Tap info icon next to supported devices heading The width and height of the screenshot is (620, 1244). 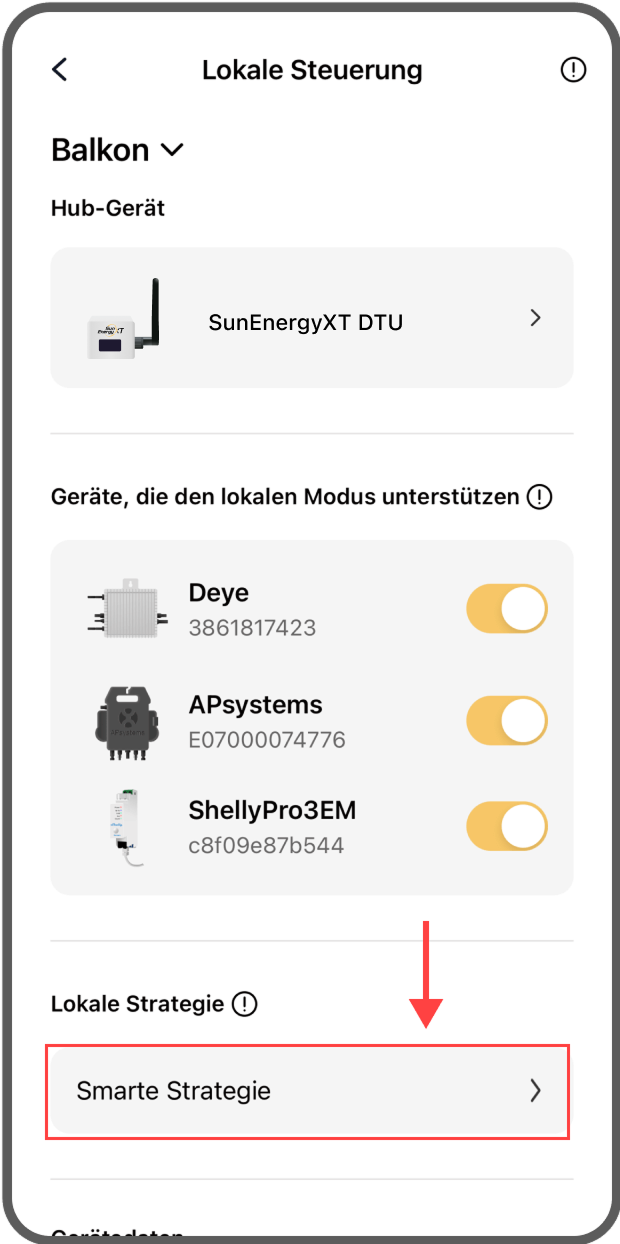click(539, 496)
